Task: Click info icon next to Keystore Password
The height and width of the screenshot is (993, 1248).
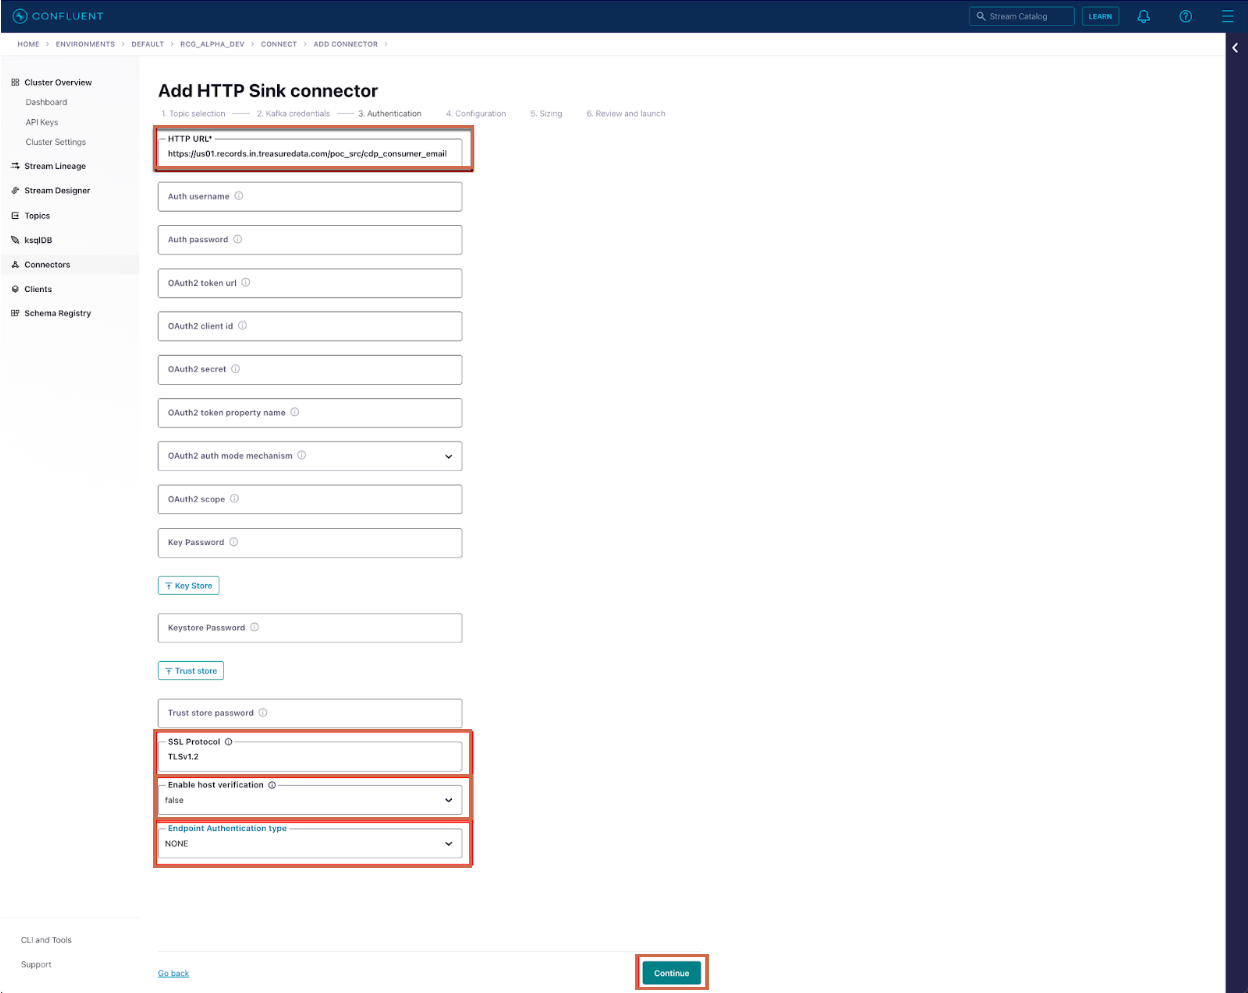Action: [x=254, y=628]
